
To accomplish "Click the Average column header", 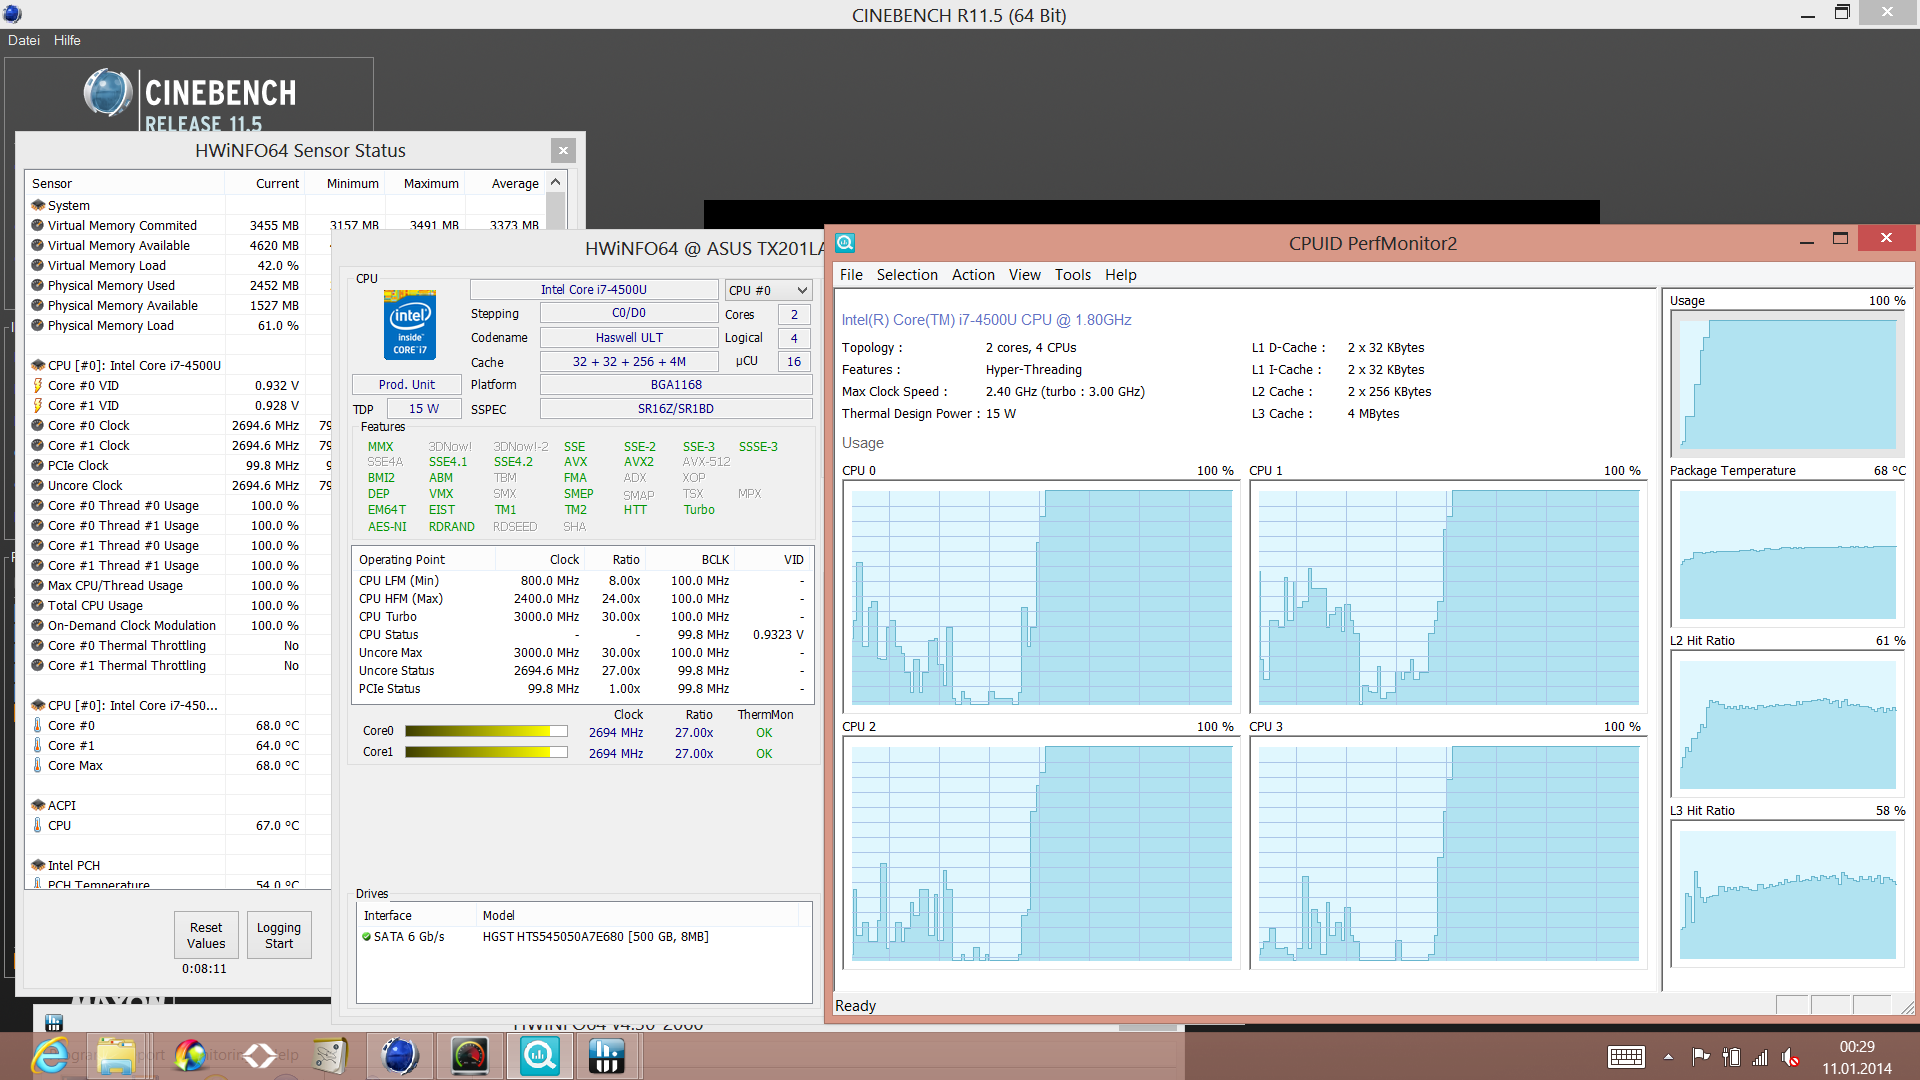I will point(505,183).
